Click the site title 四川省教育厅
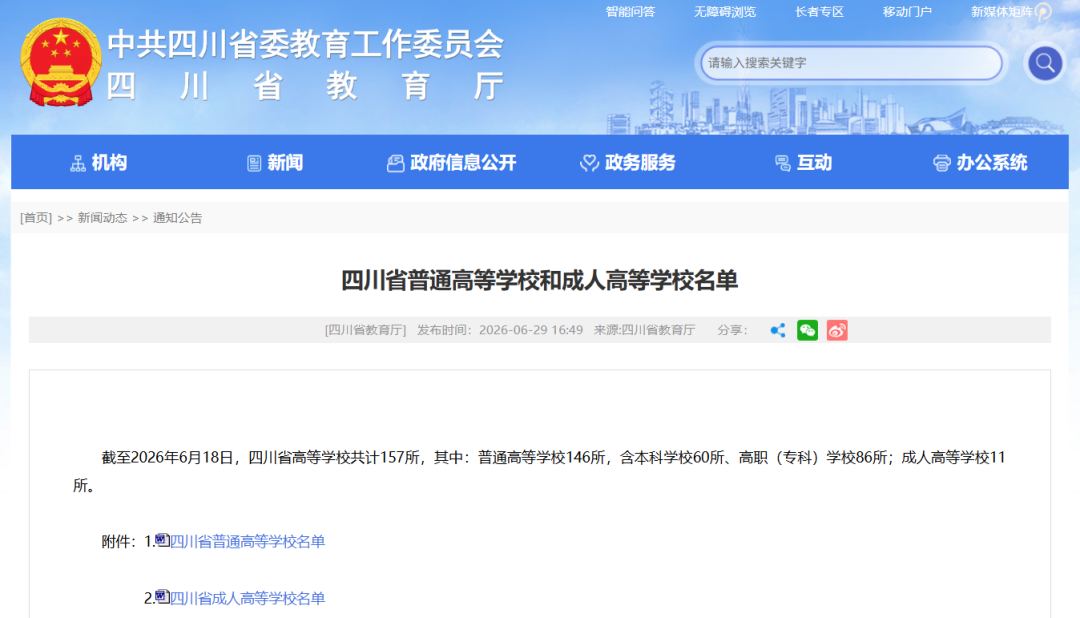Viewport: 1080px width, 618px height. tap(305, 86)
